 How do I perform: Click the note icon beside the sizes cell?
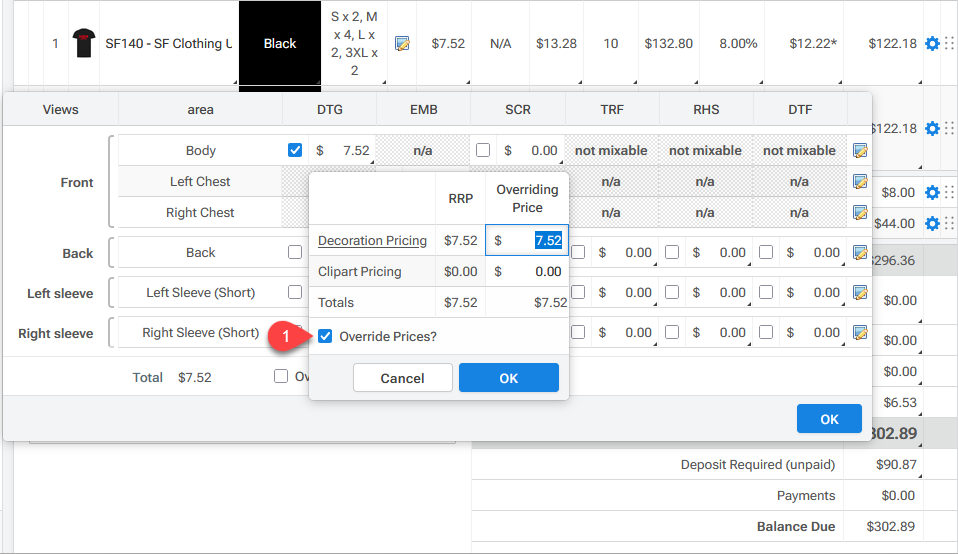click(x=402, y=44)
